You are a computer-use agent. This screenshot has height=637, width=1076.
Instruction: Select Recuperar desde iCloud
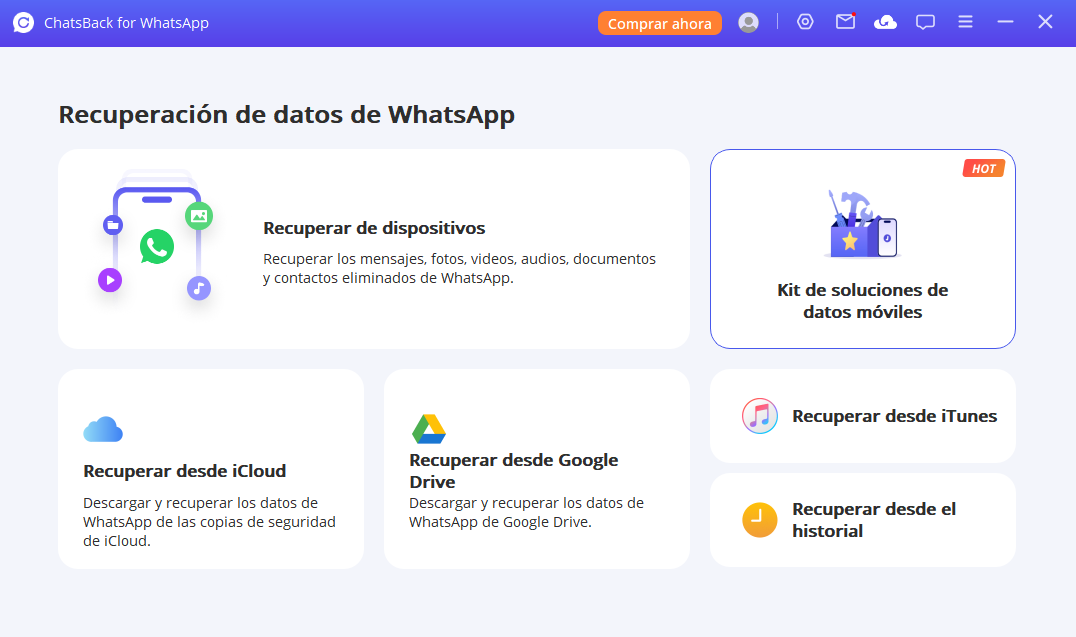coord(185,471)
